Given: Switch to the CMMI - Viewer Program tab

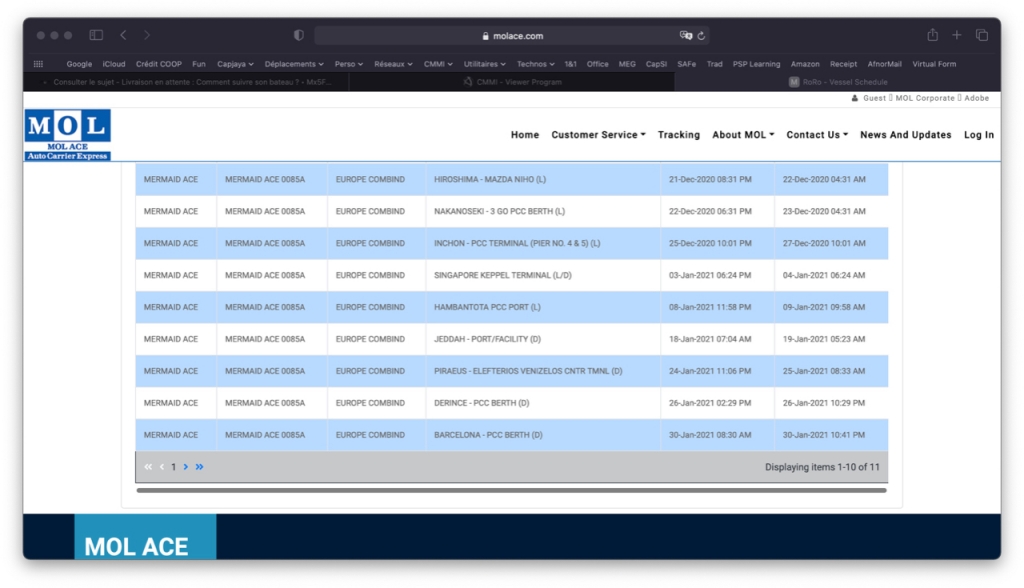Looking at the screenshot, I should [512, 82].
